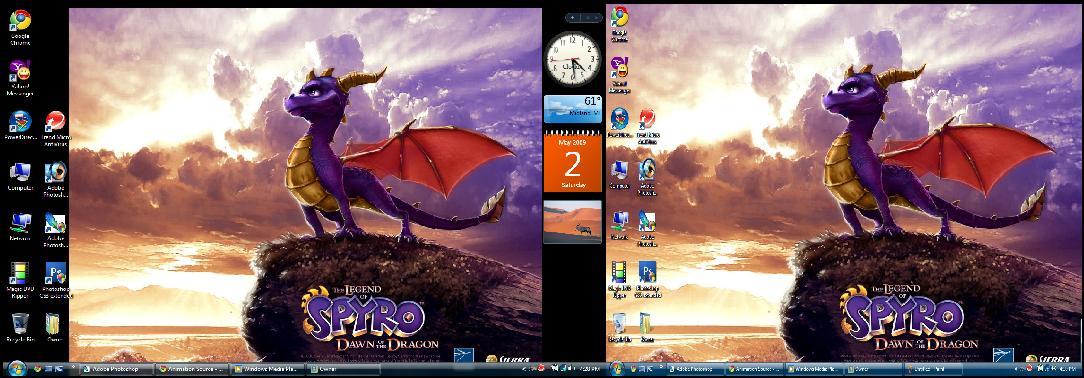Image resolution: width=1084 pixels, height=378 pixels.
Task: Click Switch Between Windows icon, left taskbar
Action: tap(59, 368)
